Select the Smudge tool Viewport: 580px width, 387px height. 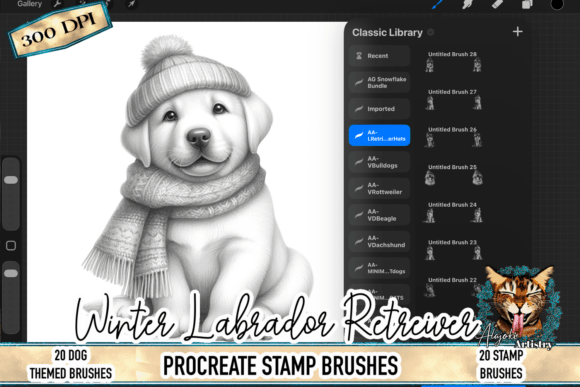468,4
